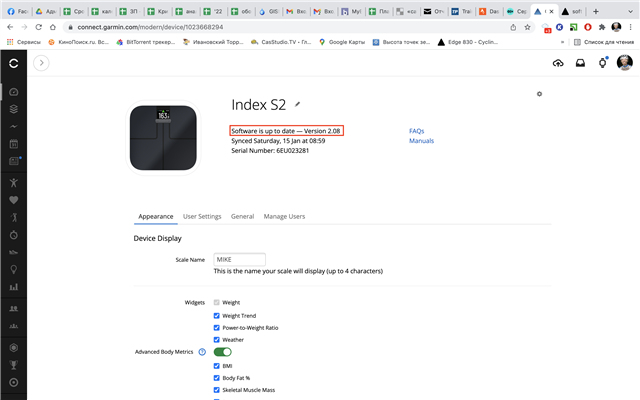
Task: Select the Appearance tab
Action: (156, 216)
